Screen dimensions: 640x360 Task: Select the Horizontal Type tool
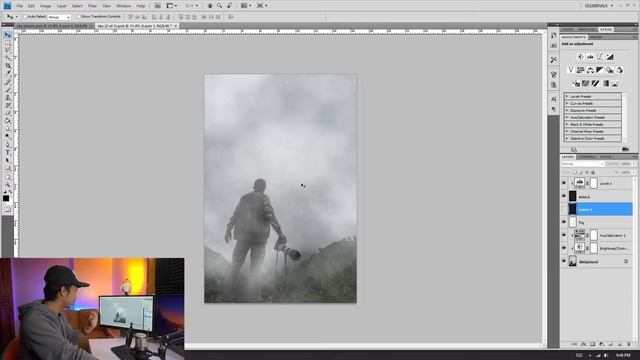[7, 152]
